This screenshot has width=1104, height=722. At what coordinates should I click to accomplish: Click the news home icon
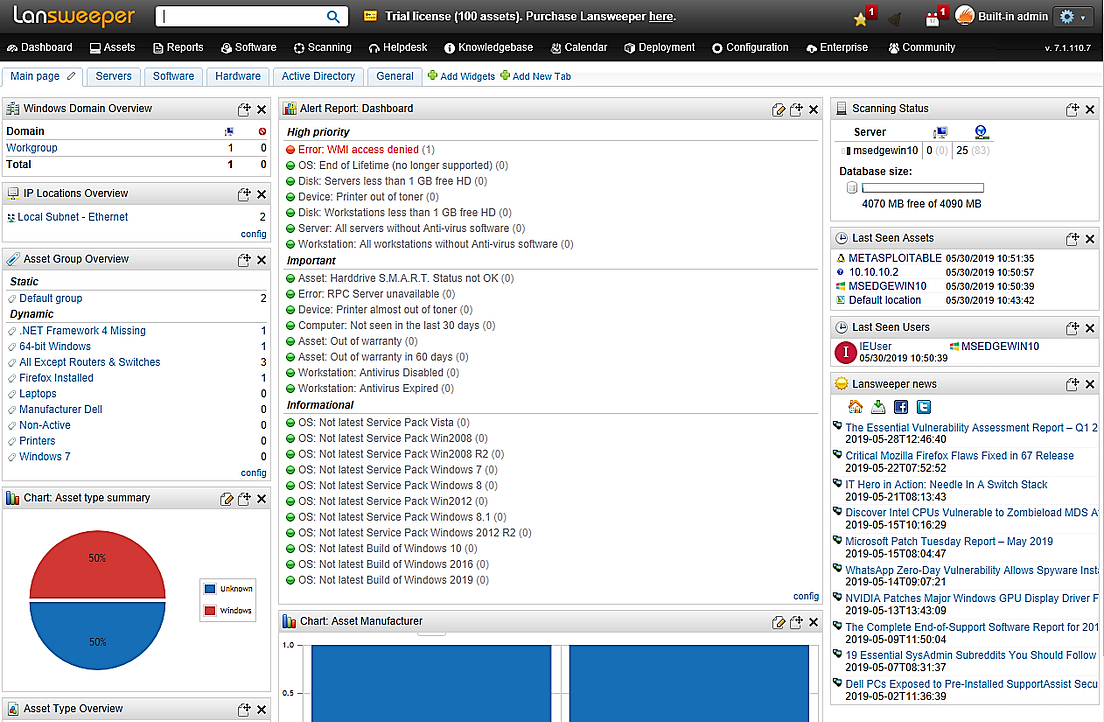855,406
